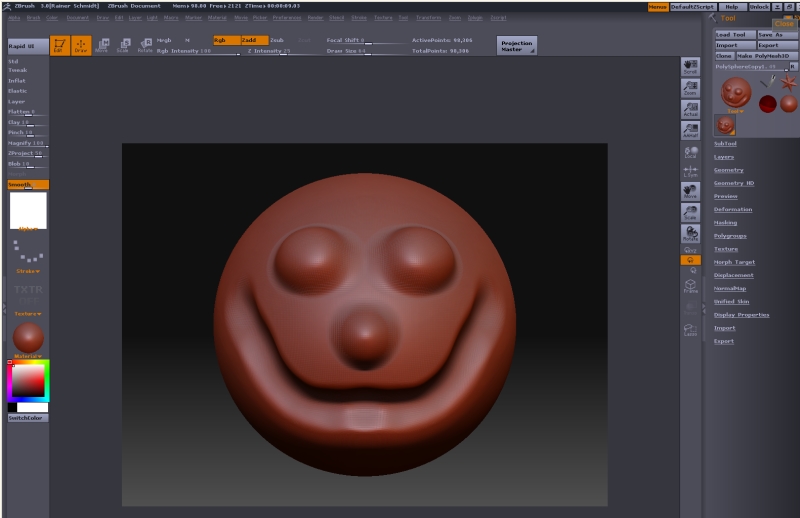Viewport: 800px width, 518px height.
Task: Select the Smooth brush in left panel
Action: [28, 185]
